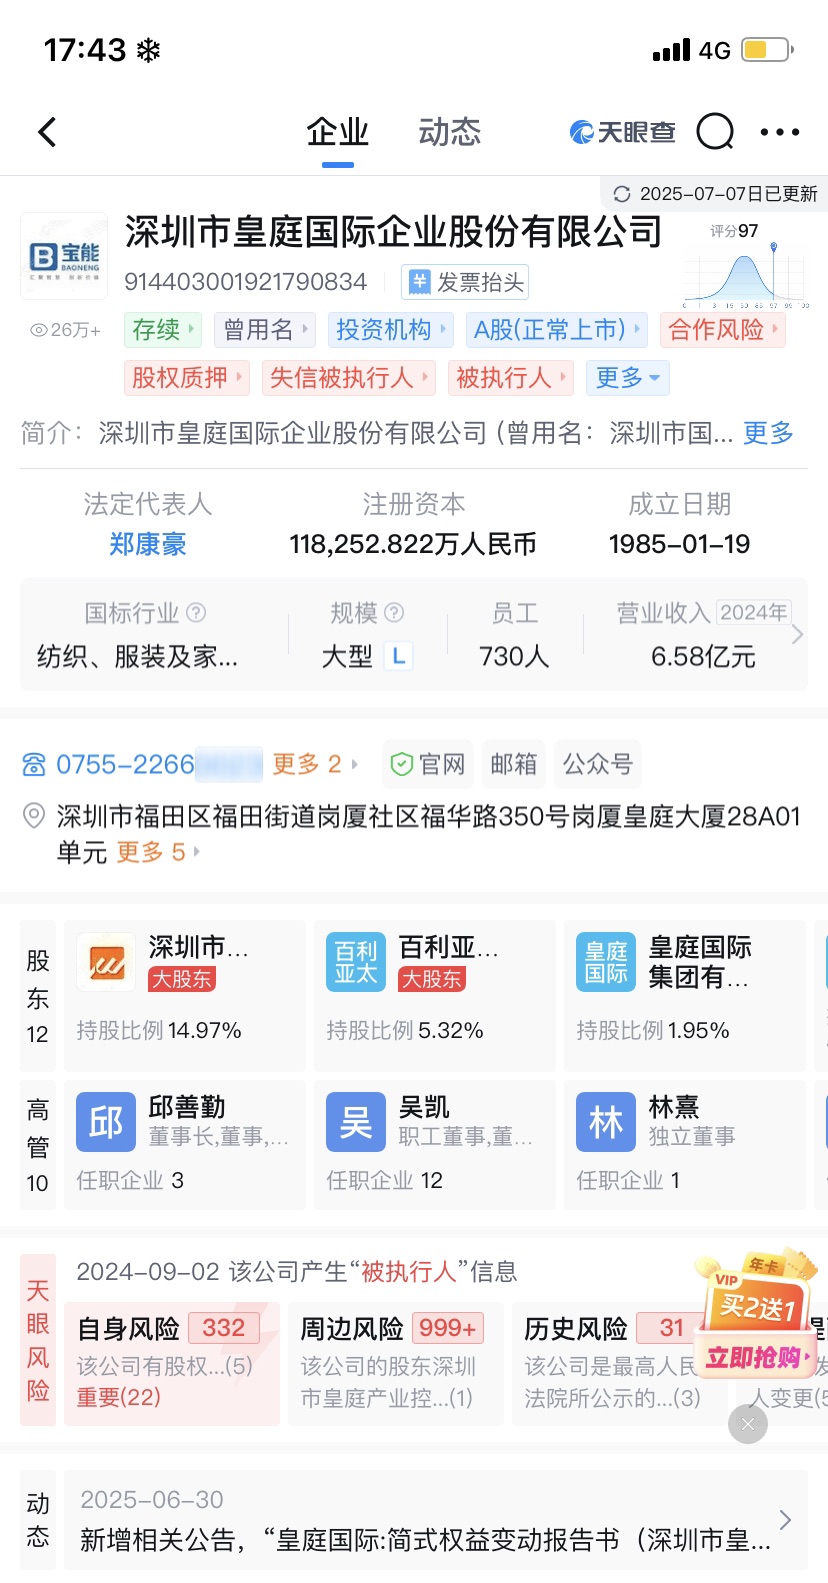Open the 高管 10 executives section
The width and height of the screenshot is (828, 1583).
pyautogui.click(x=38, y=1145)
